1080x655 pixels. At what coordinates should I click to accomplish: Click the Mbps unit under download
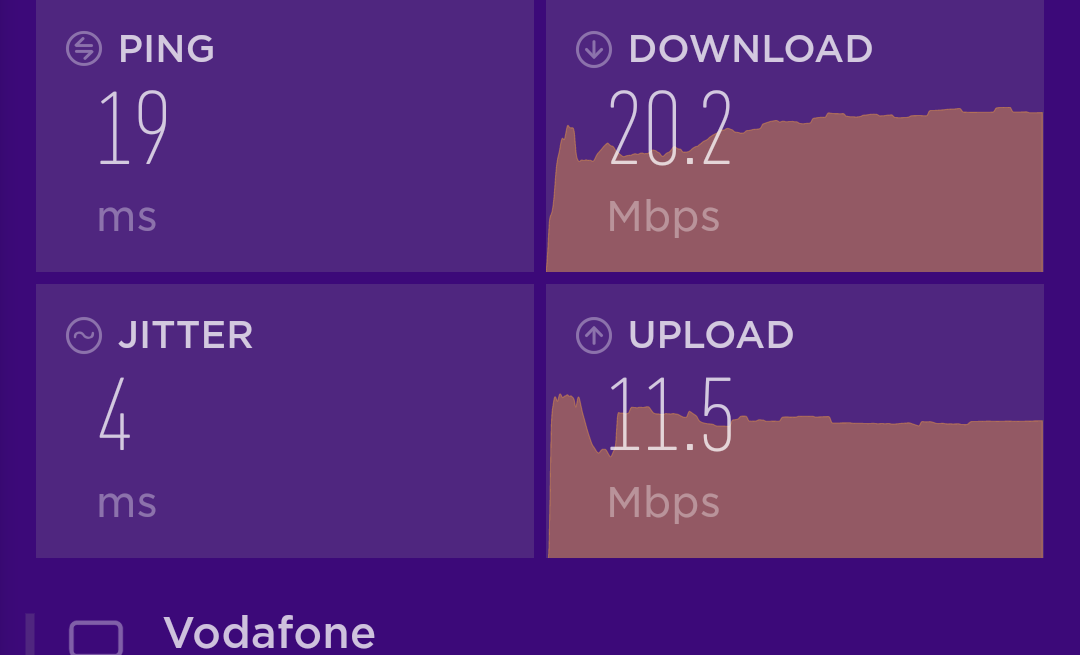coord(664,218)
